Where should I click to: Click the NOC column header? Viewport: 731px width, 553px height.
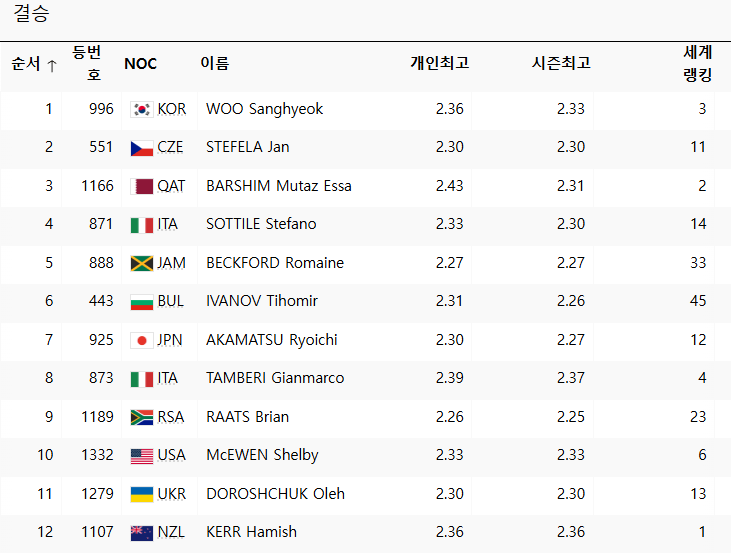140,64
